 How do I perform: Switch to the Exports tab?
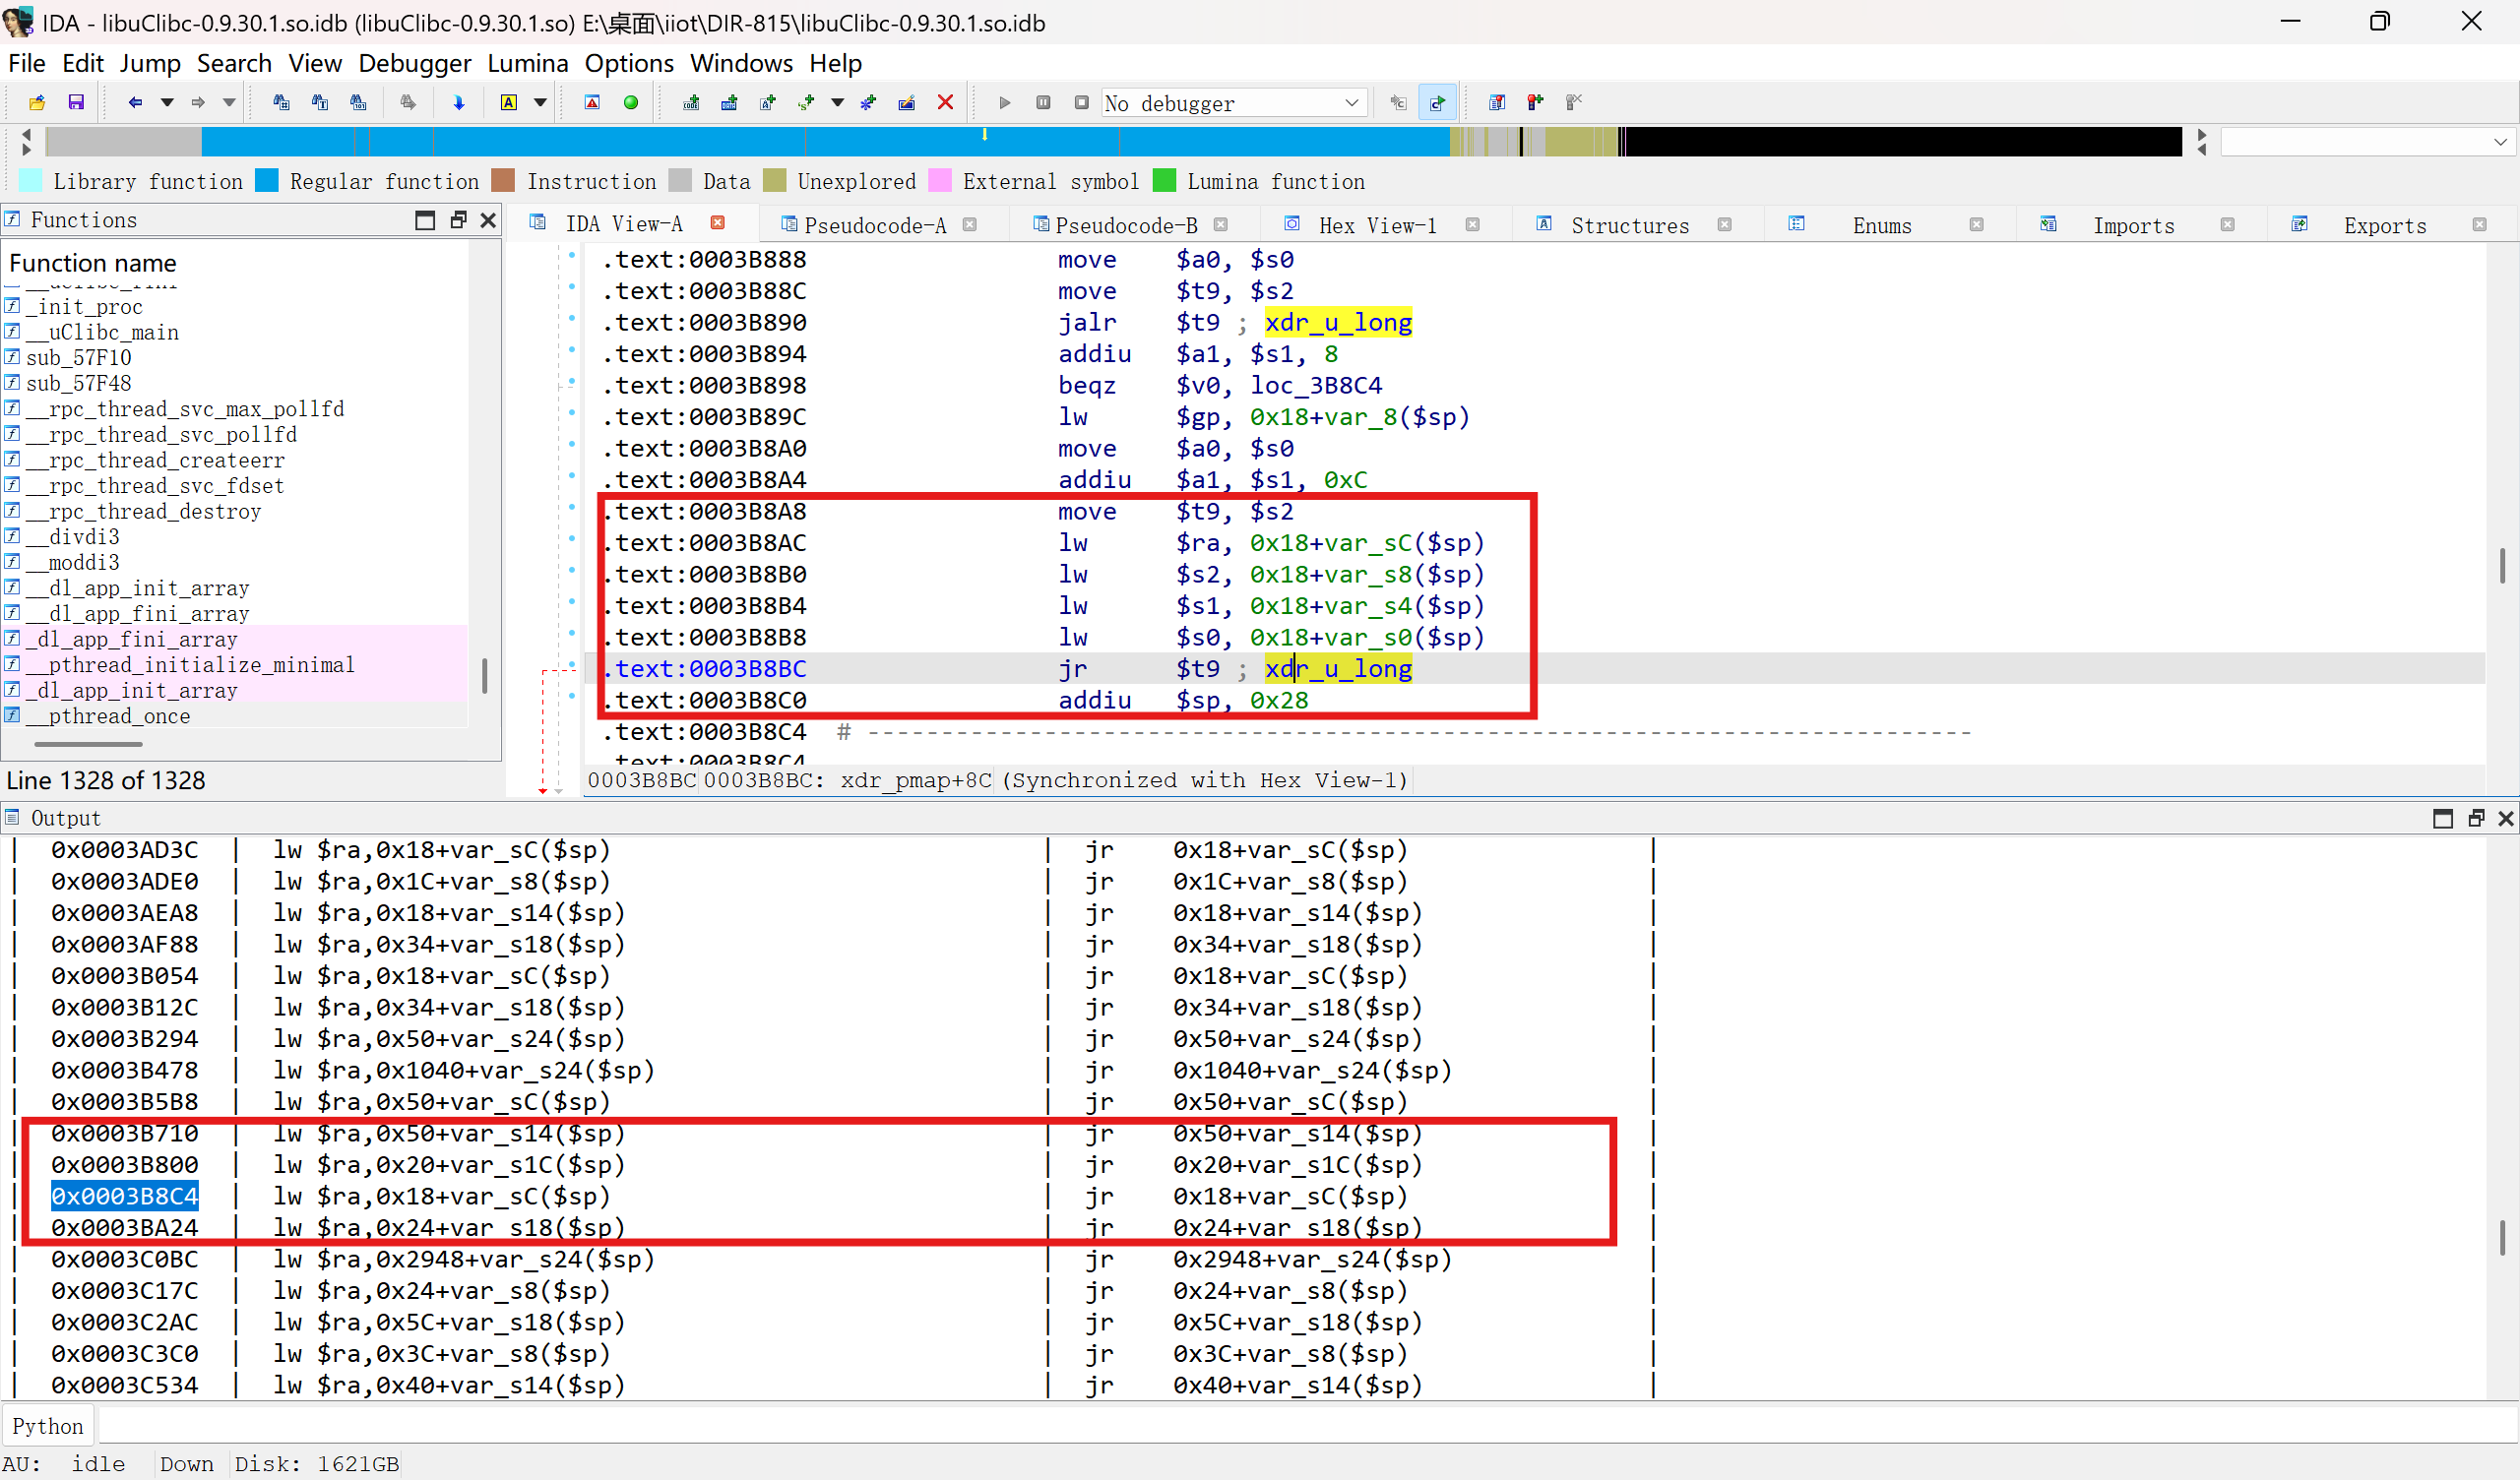pos(2385,226)
